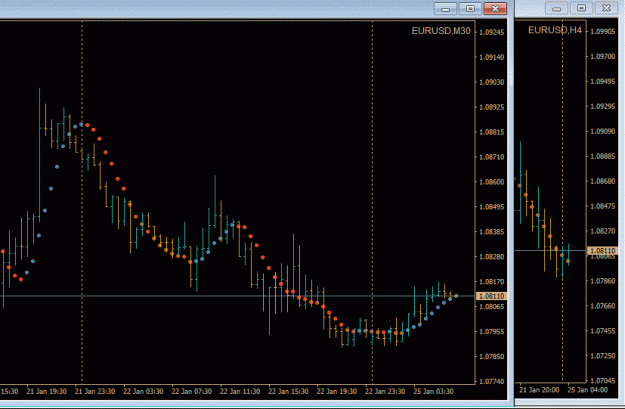625x409 pixels.
Task: Click the 1.08600 price on M30 scale
Action: [x=491, y=182]
